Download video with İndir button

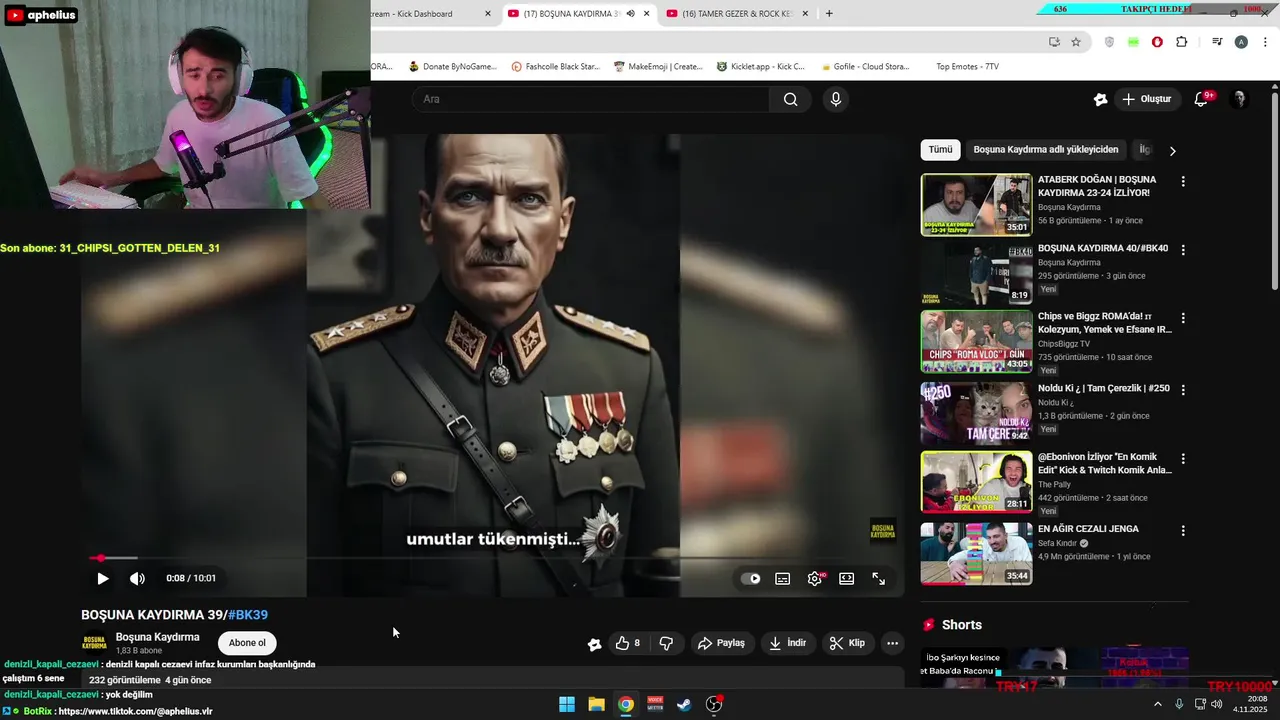pyautogui.click(x=788, y=643)
